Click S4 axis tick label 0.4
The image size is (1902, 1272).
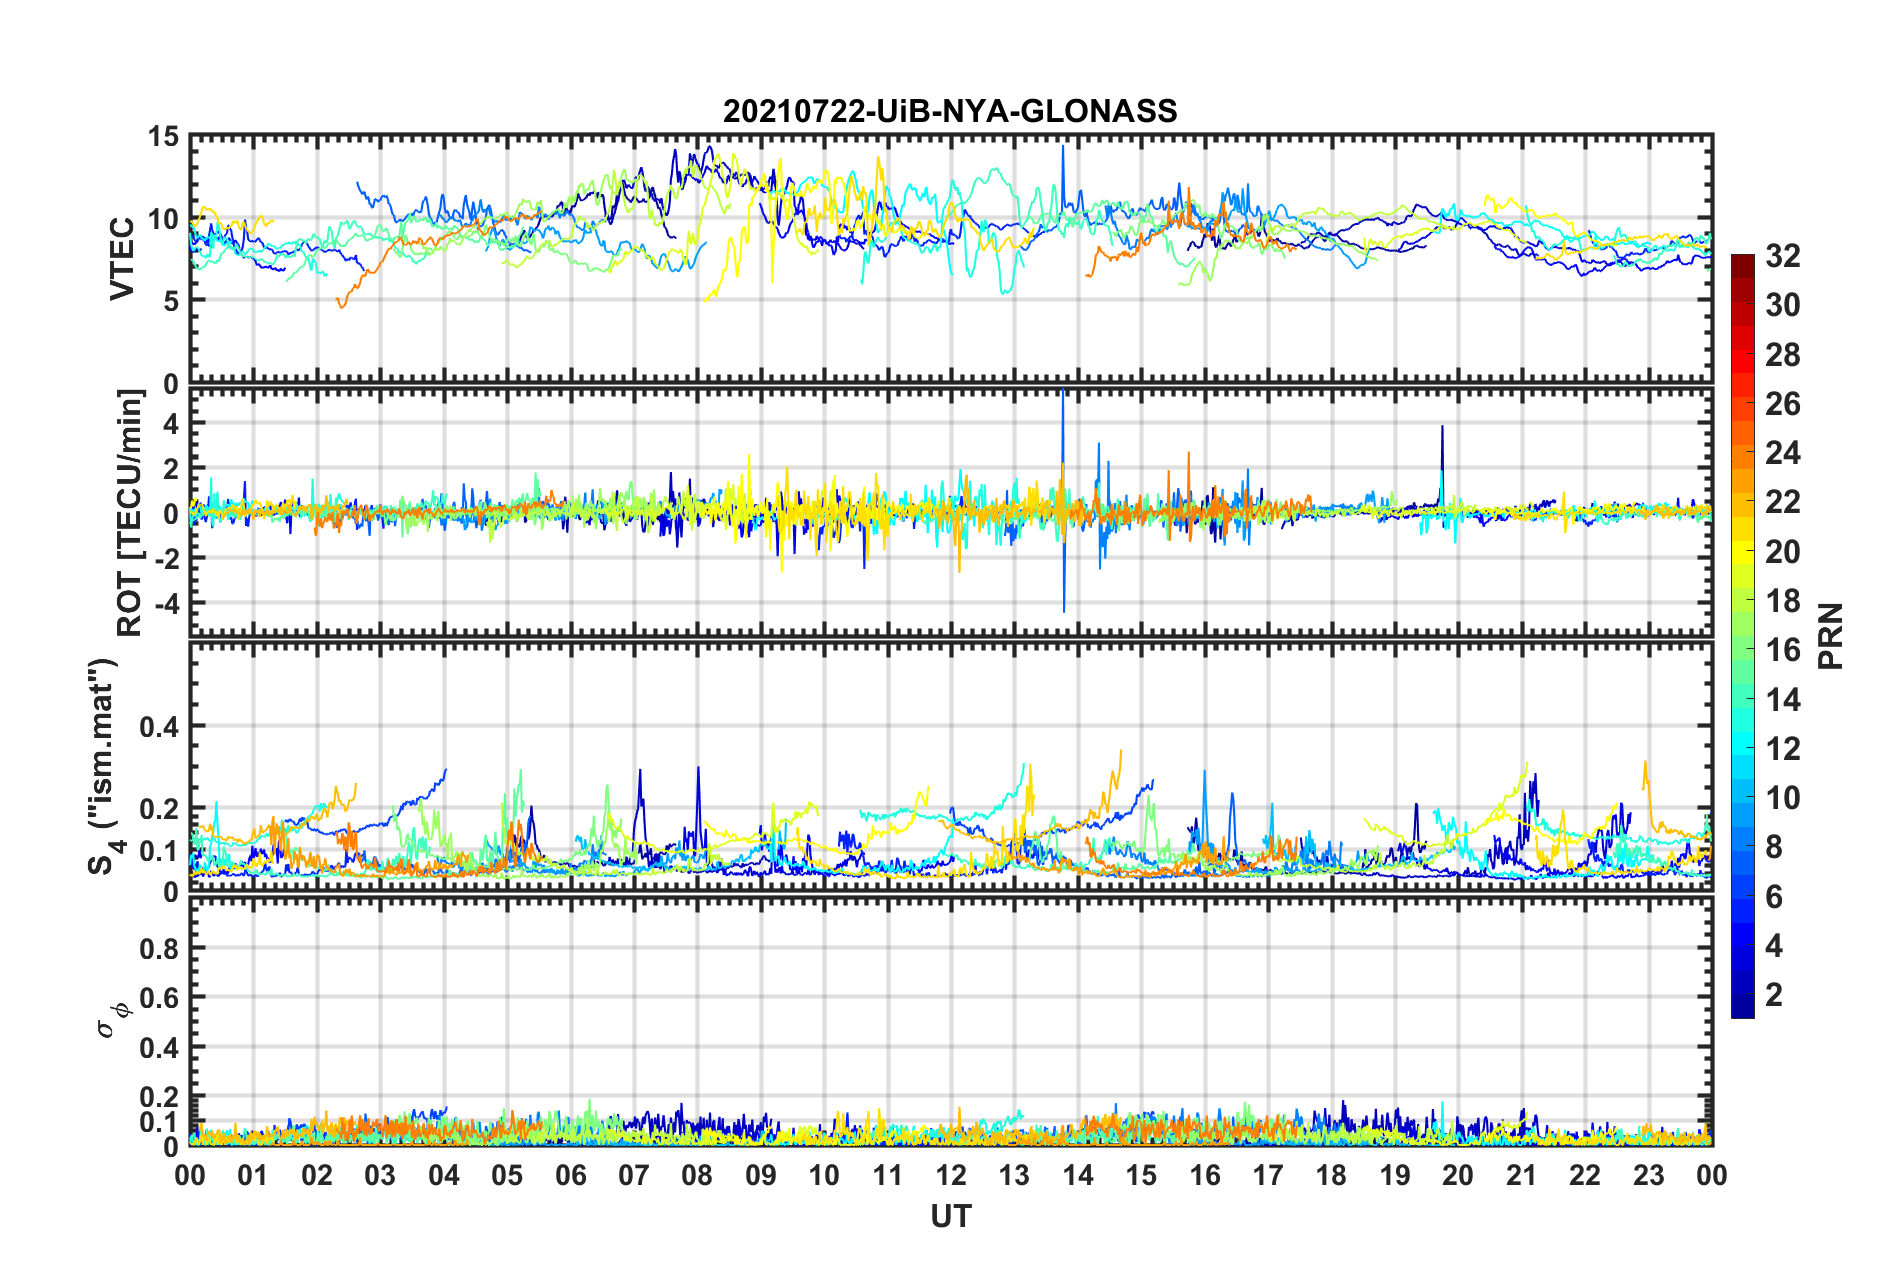pyautogui.click(x=159, y=727)
